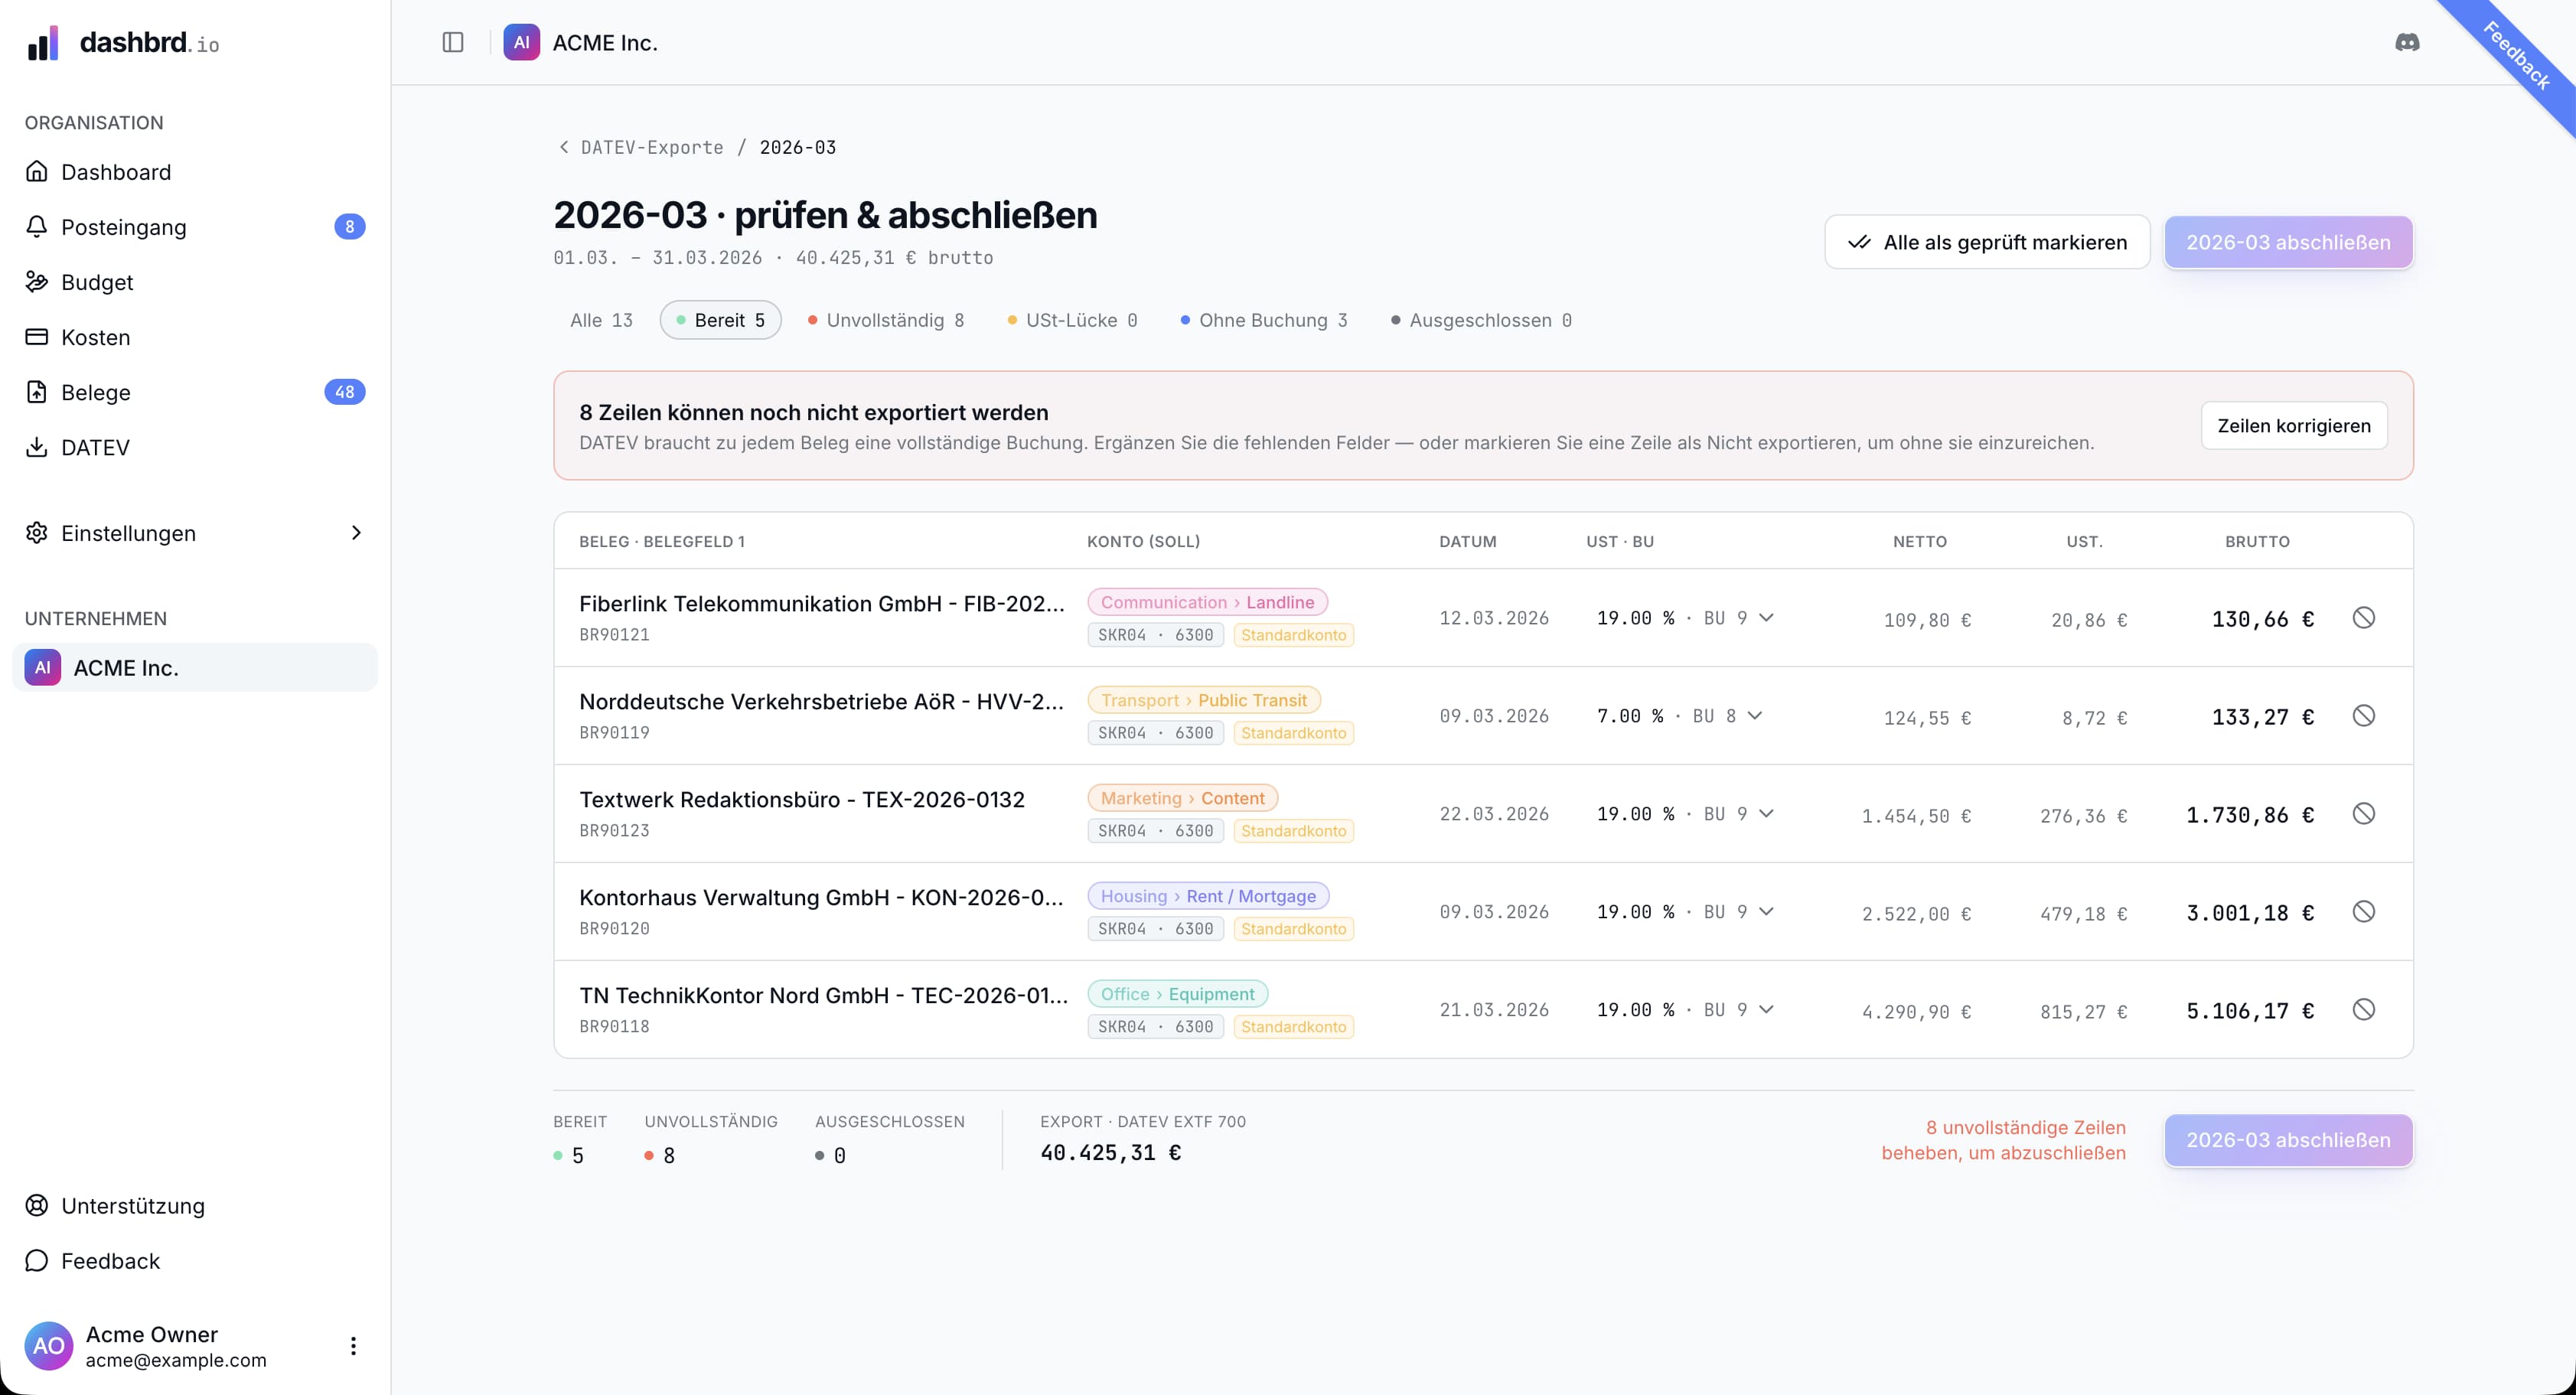Click the dashbrd.io logo

click(123, 42)
